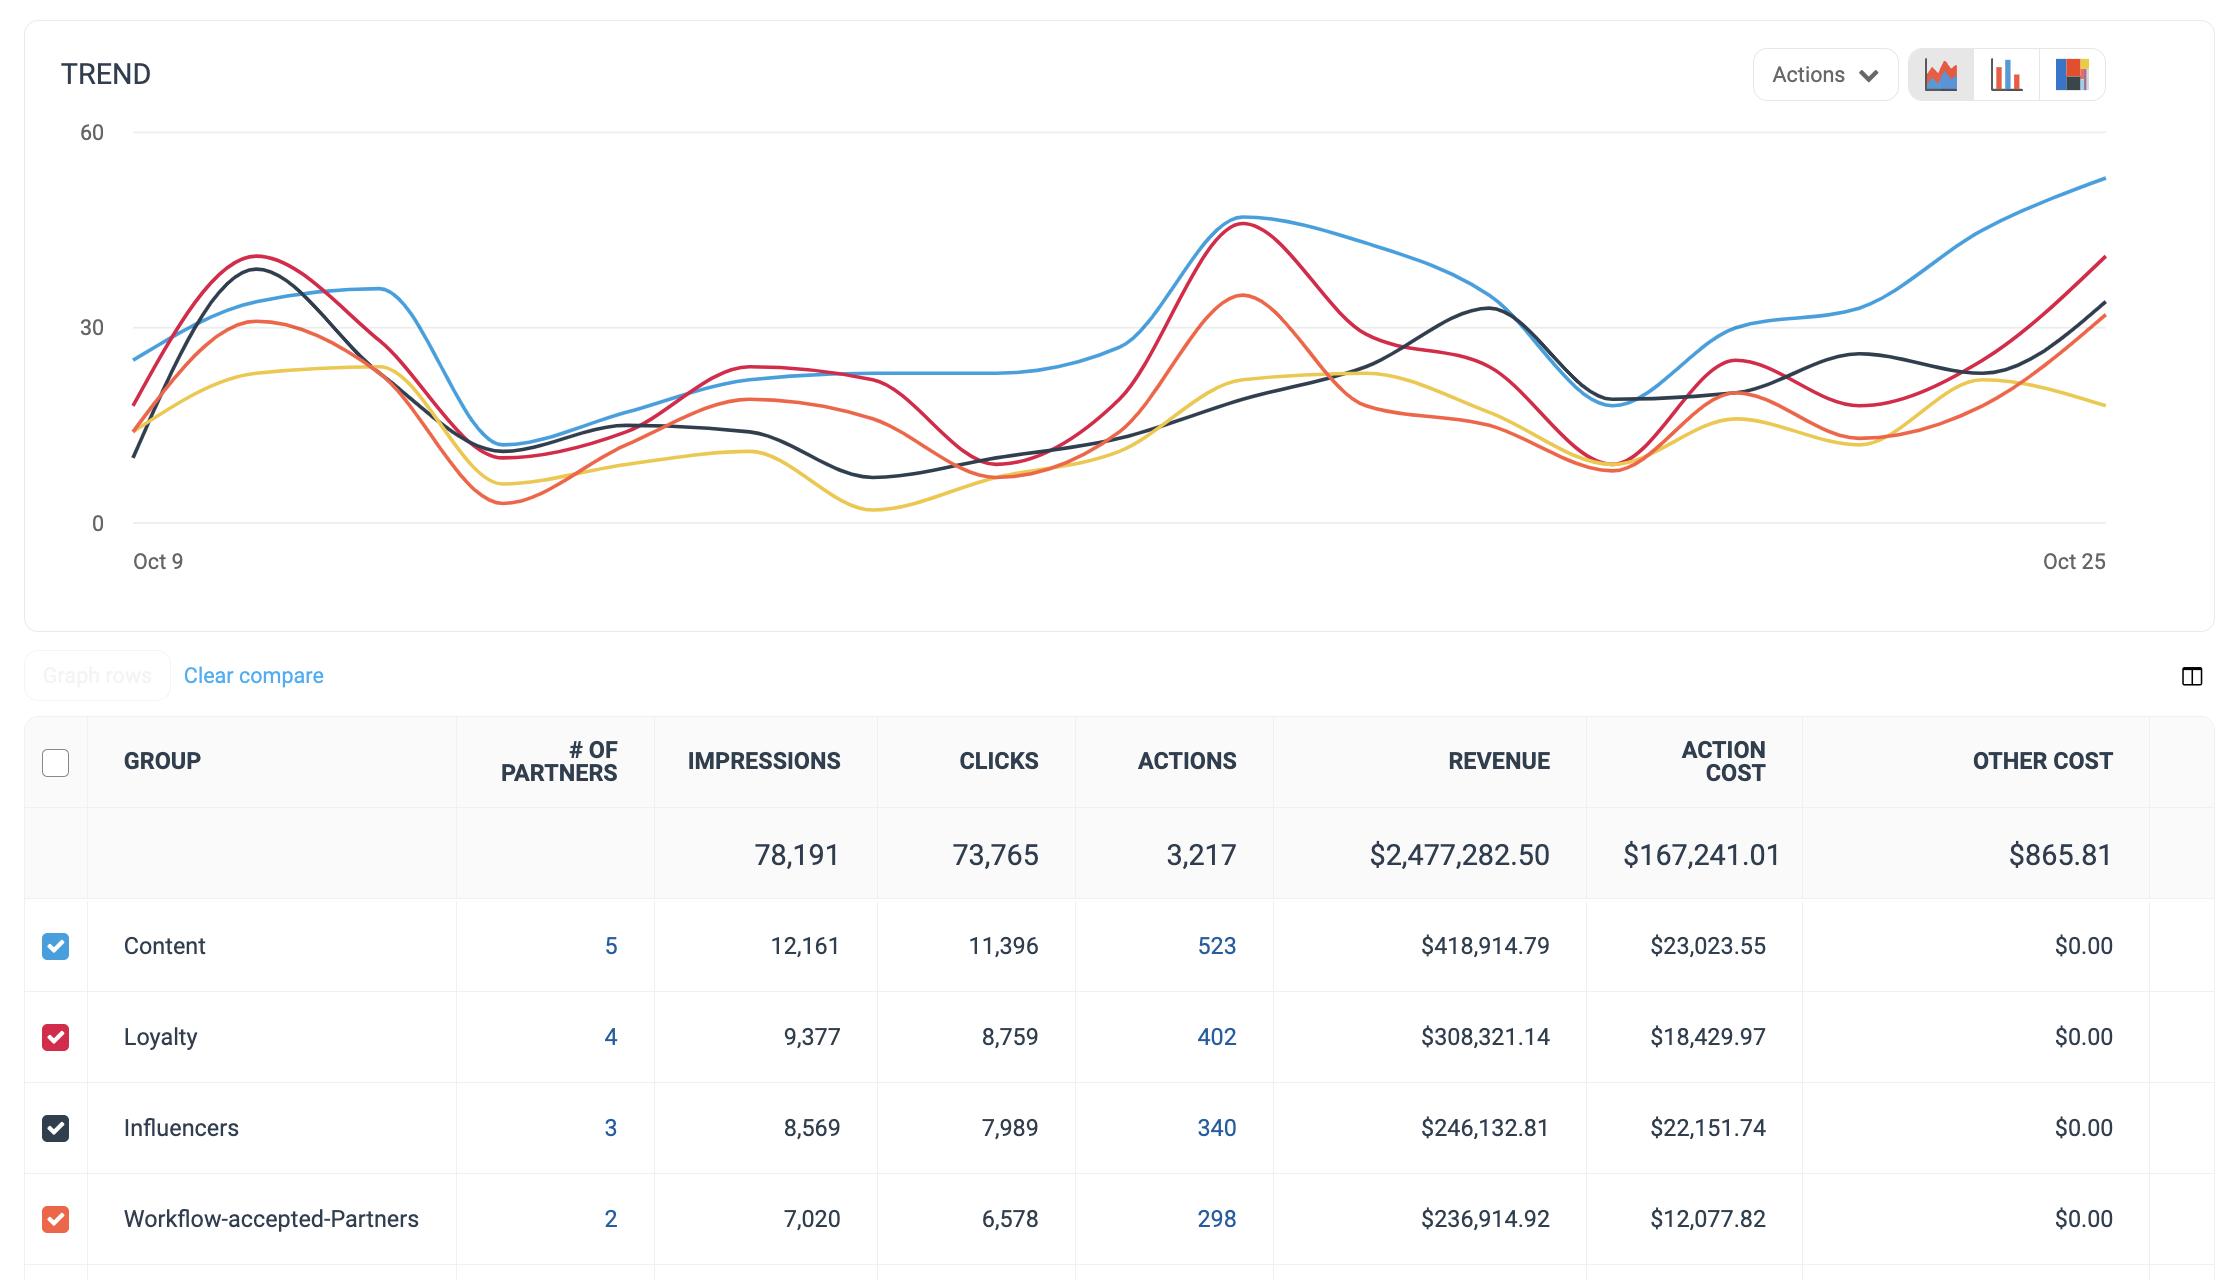Click Loyalty revenue $308,321.14
2232x1280 pixels.
click(x=1485, y=1037)
